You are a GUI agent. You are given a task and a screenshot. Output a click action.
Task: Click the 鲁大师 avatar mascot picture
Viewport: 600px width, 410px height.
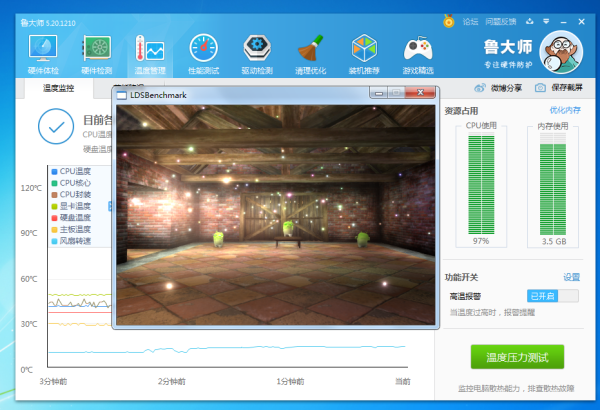click(561, 52)
